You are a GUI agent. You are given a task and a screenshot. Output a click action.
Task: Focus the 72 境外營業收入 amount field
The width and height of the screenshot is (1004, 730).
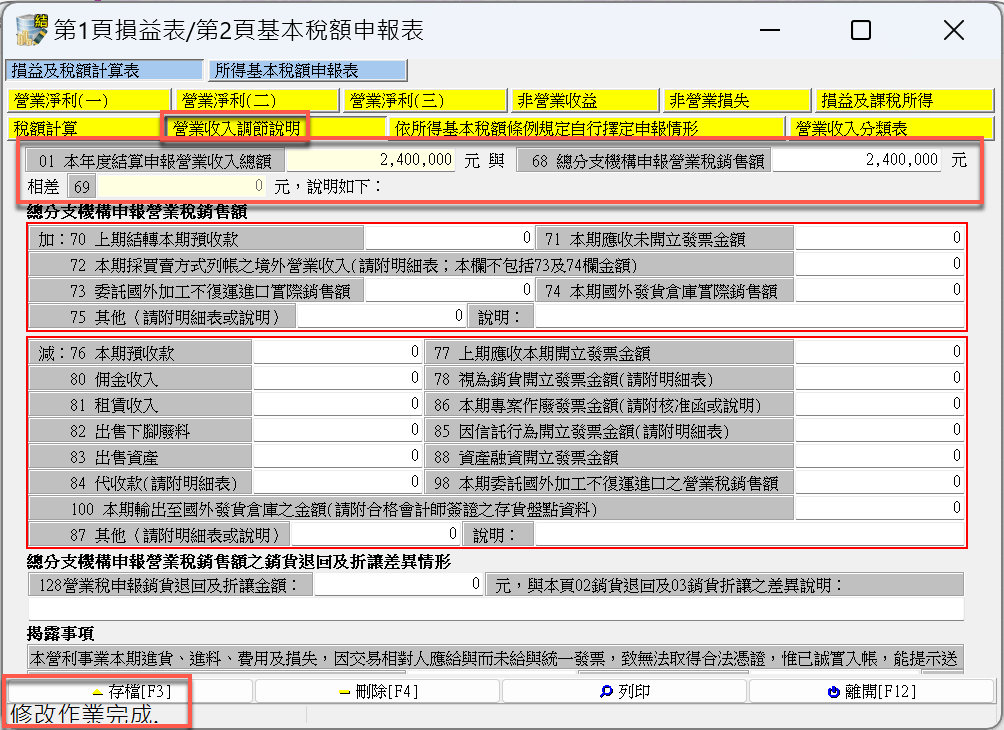879,264
